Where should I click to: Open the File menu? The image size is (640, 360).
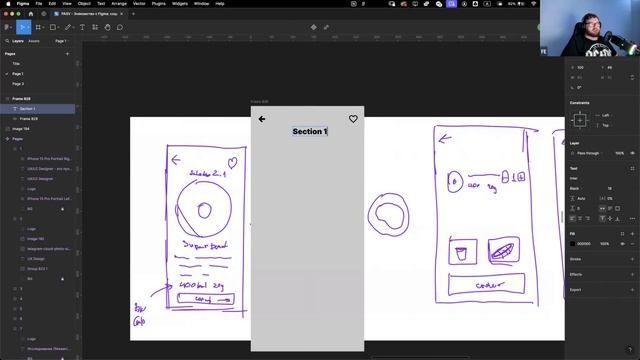(39, 4)
